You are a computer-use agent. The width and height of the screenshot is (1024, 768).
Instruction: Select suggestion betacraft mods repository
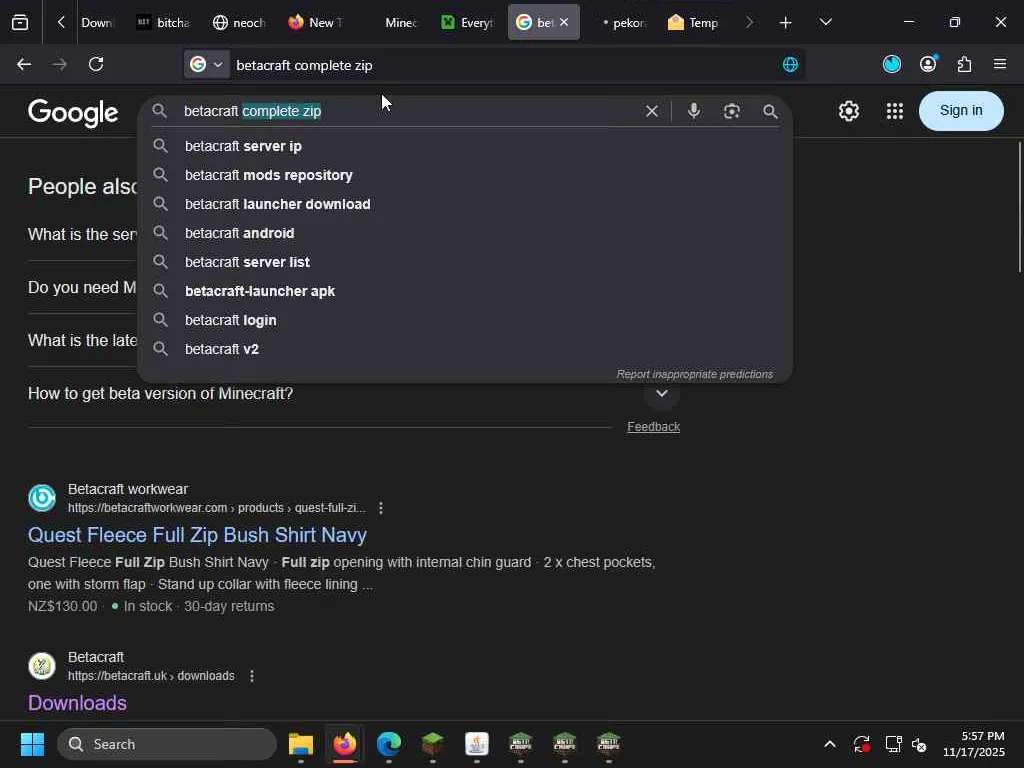point(465,175)
